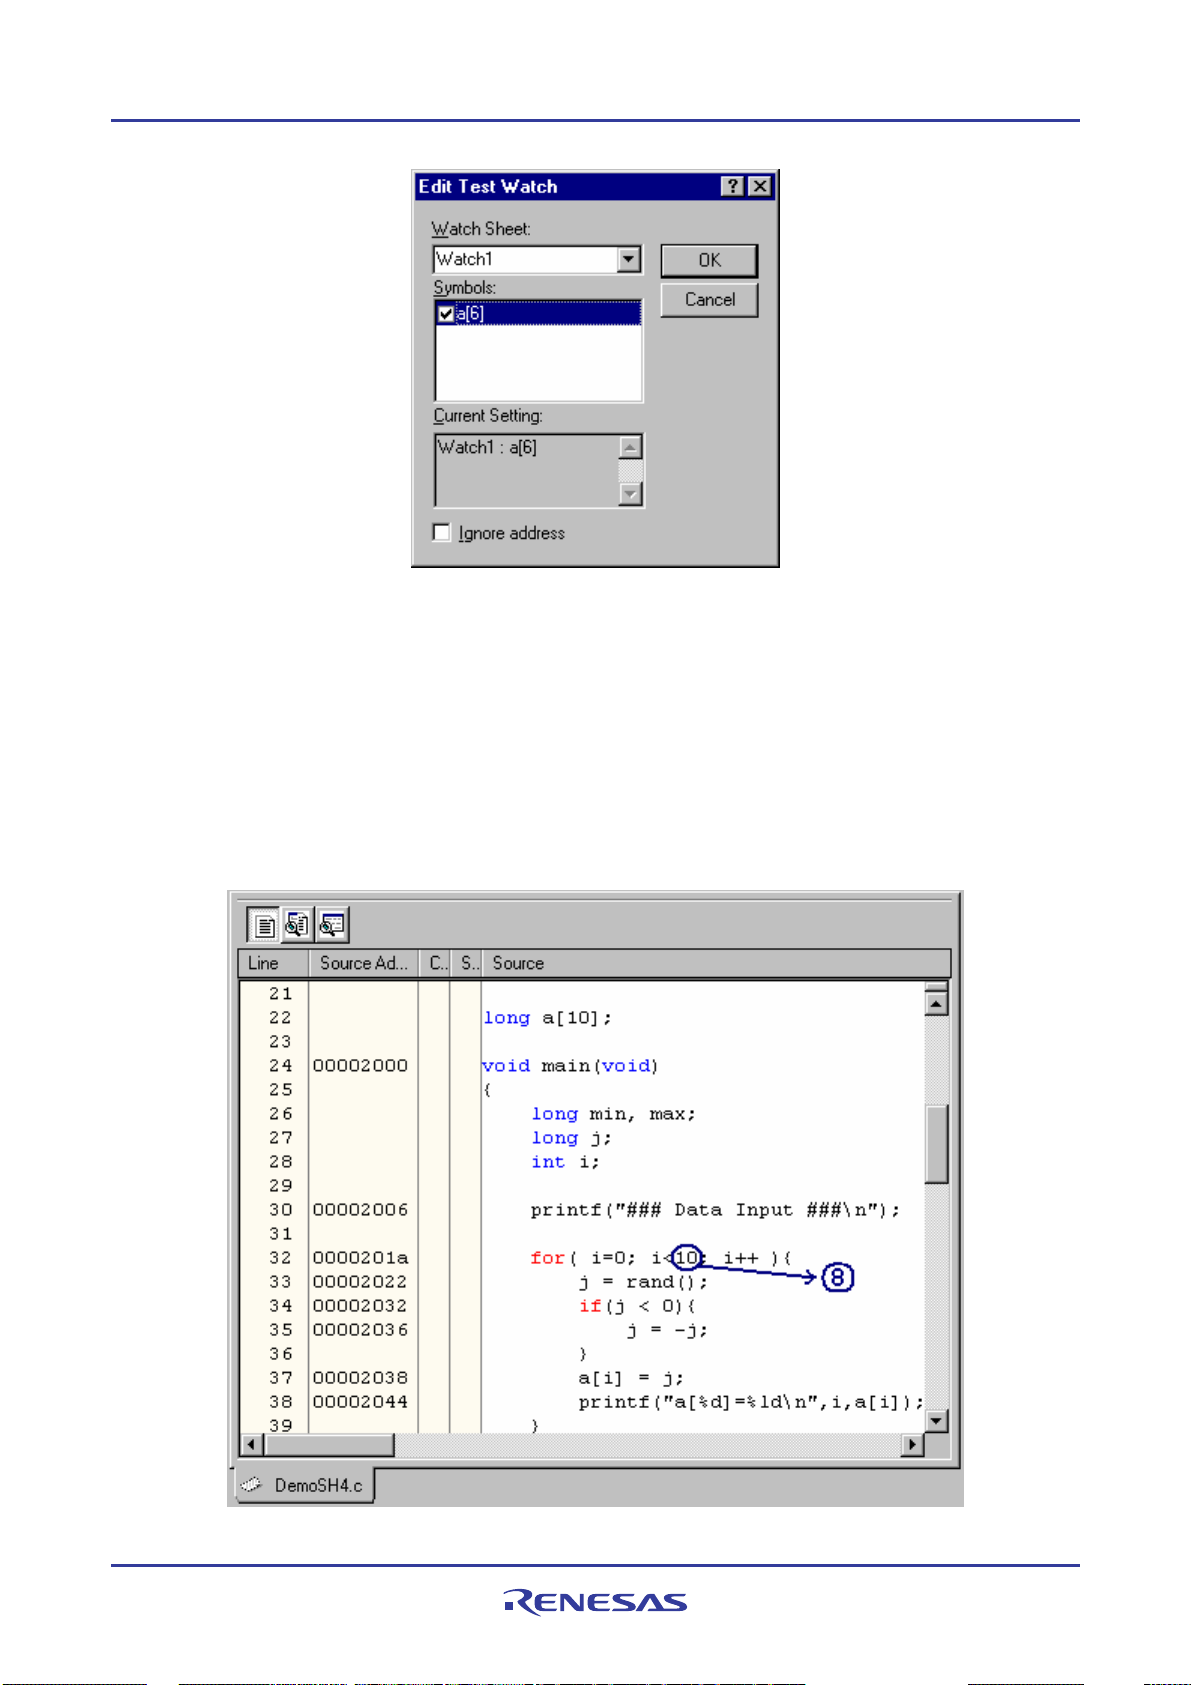Click line number 21

(x=280, y=994)
